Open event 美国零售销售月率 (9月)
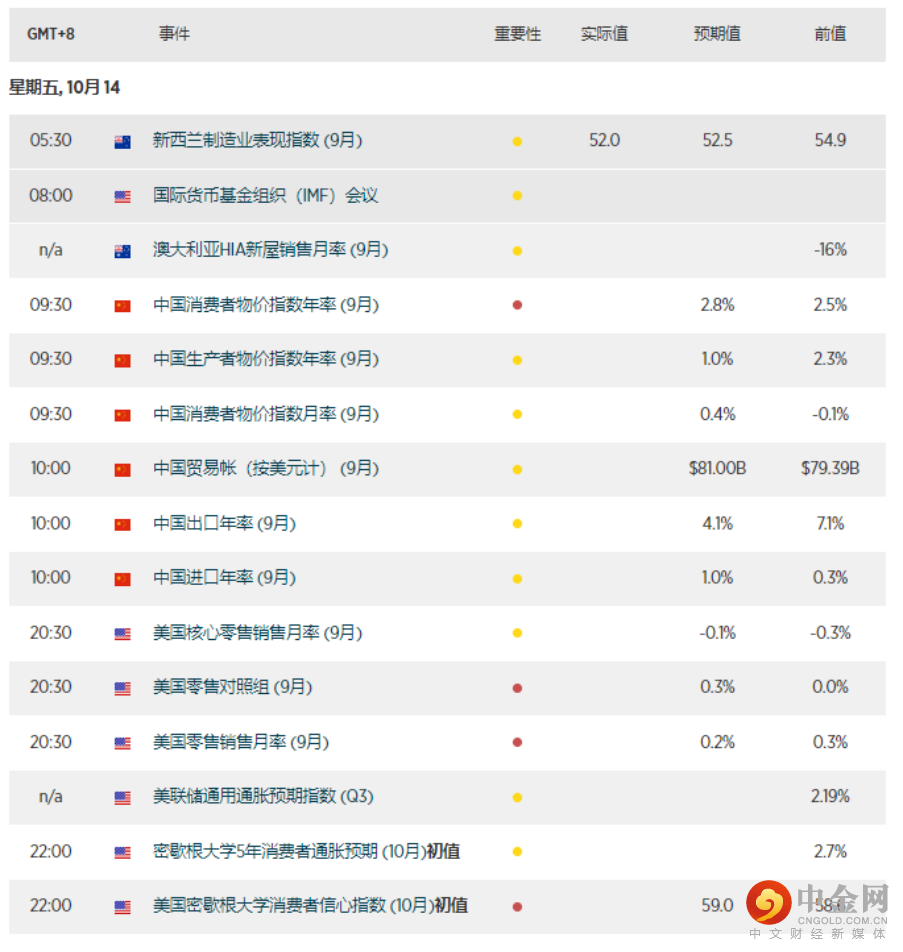Viewport: 903px width, 952px height. 241,742
